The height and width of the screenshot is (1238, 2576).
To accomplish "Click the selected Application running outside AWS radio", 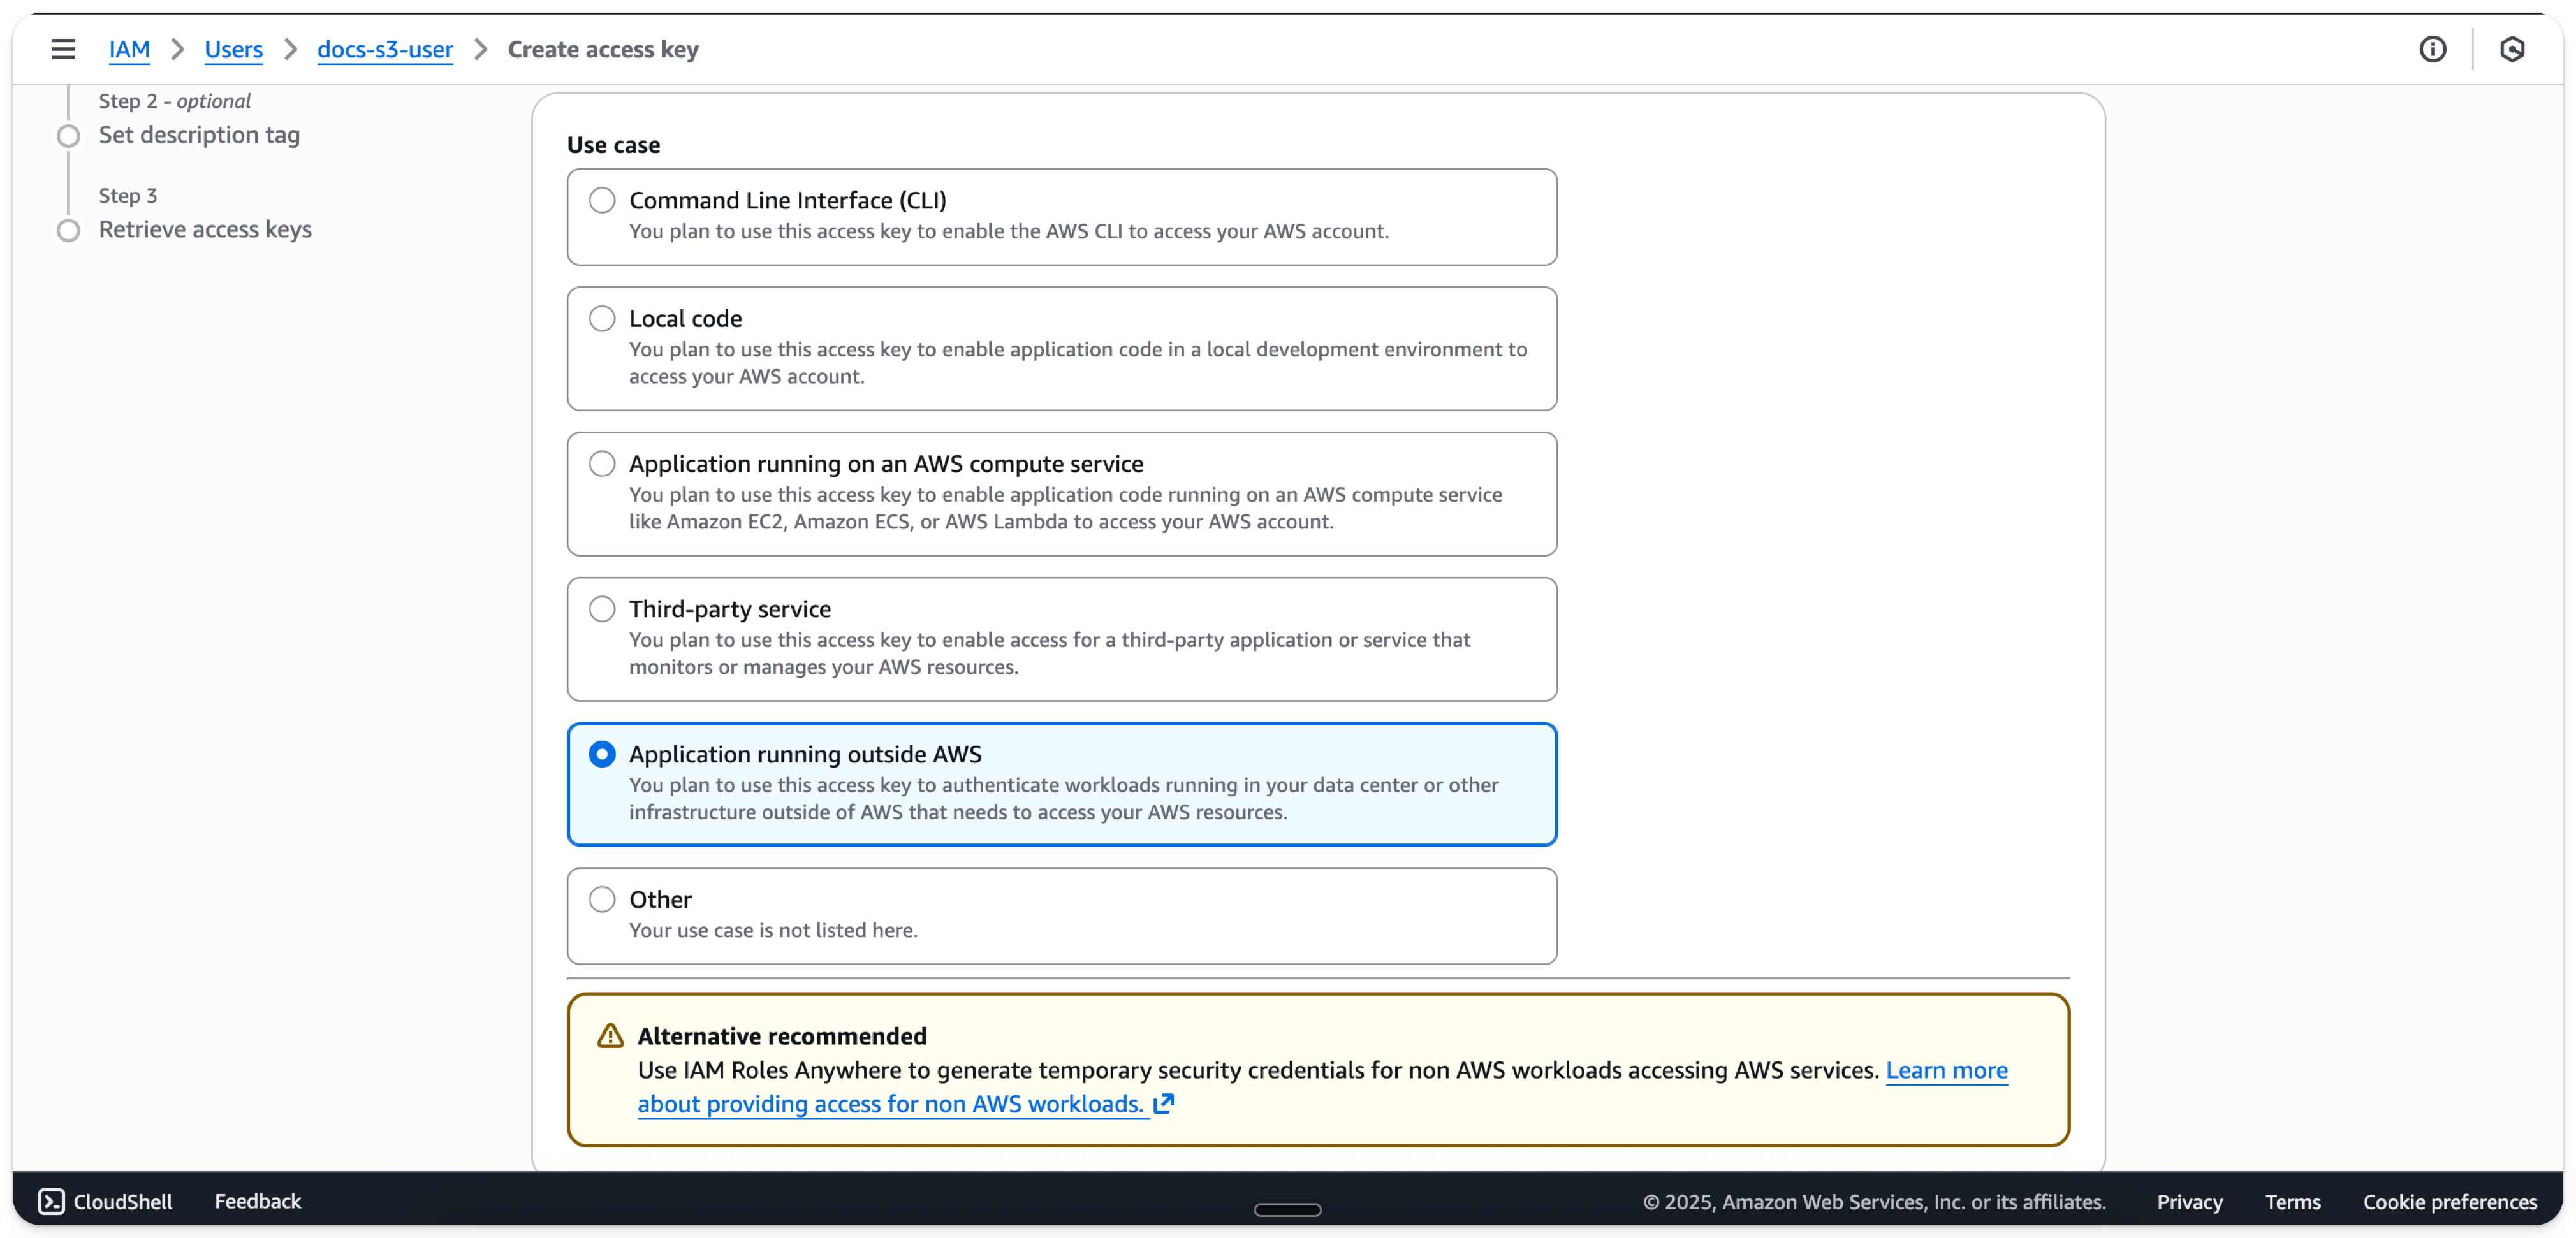I will click(602, 754).
